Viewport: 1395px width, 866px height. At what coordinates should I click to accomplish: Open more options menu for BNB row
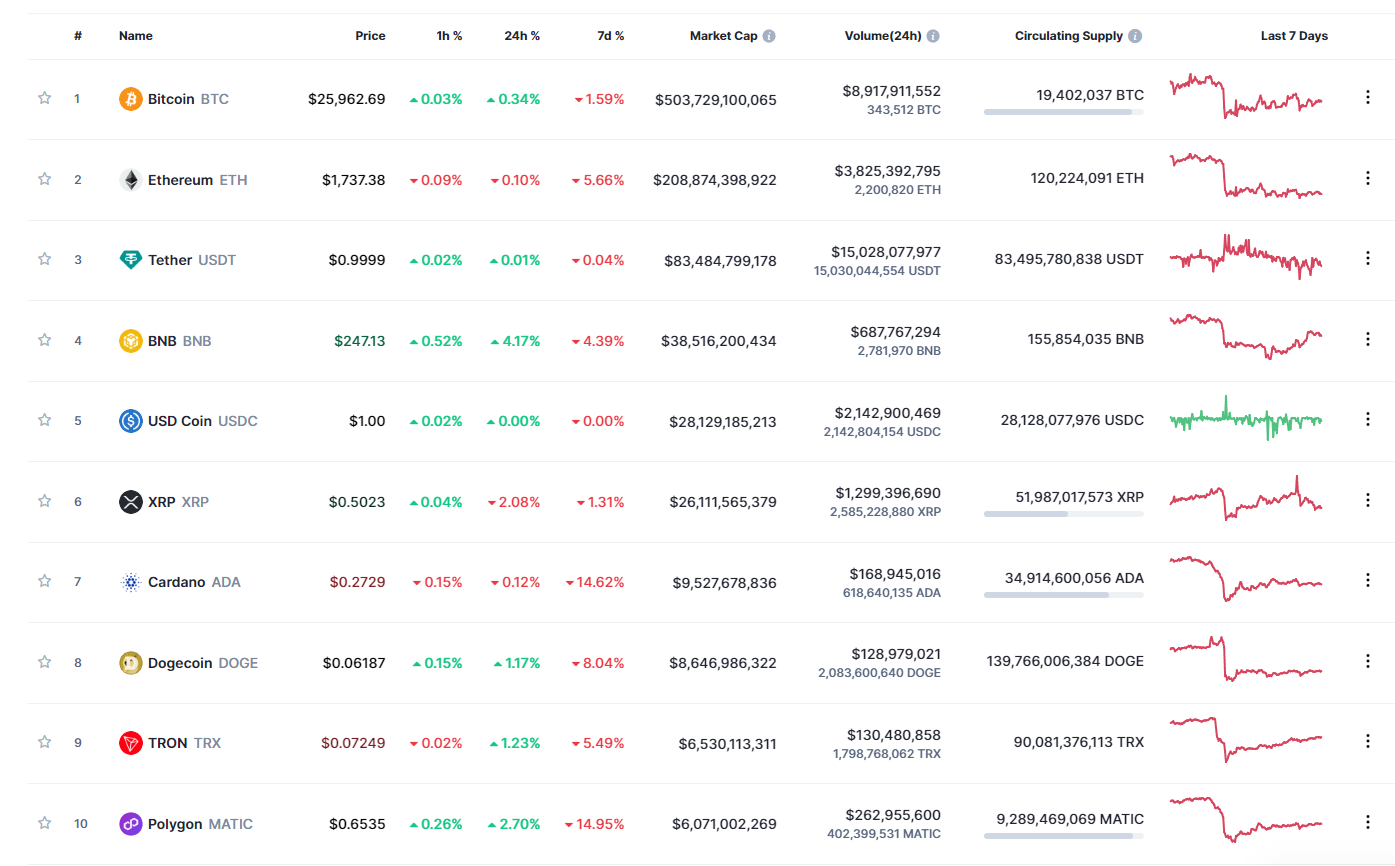tap(1367, 339)
